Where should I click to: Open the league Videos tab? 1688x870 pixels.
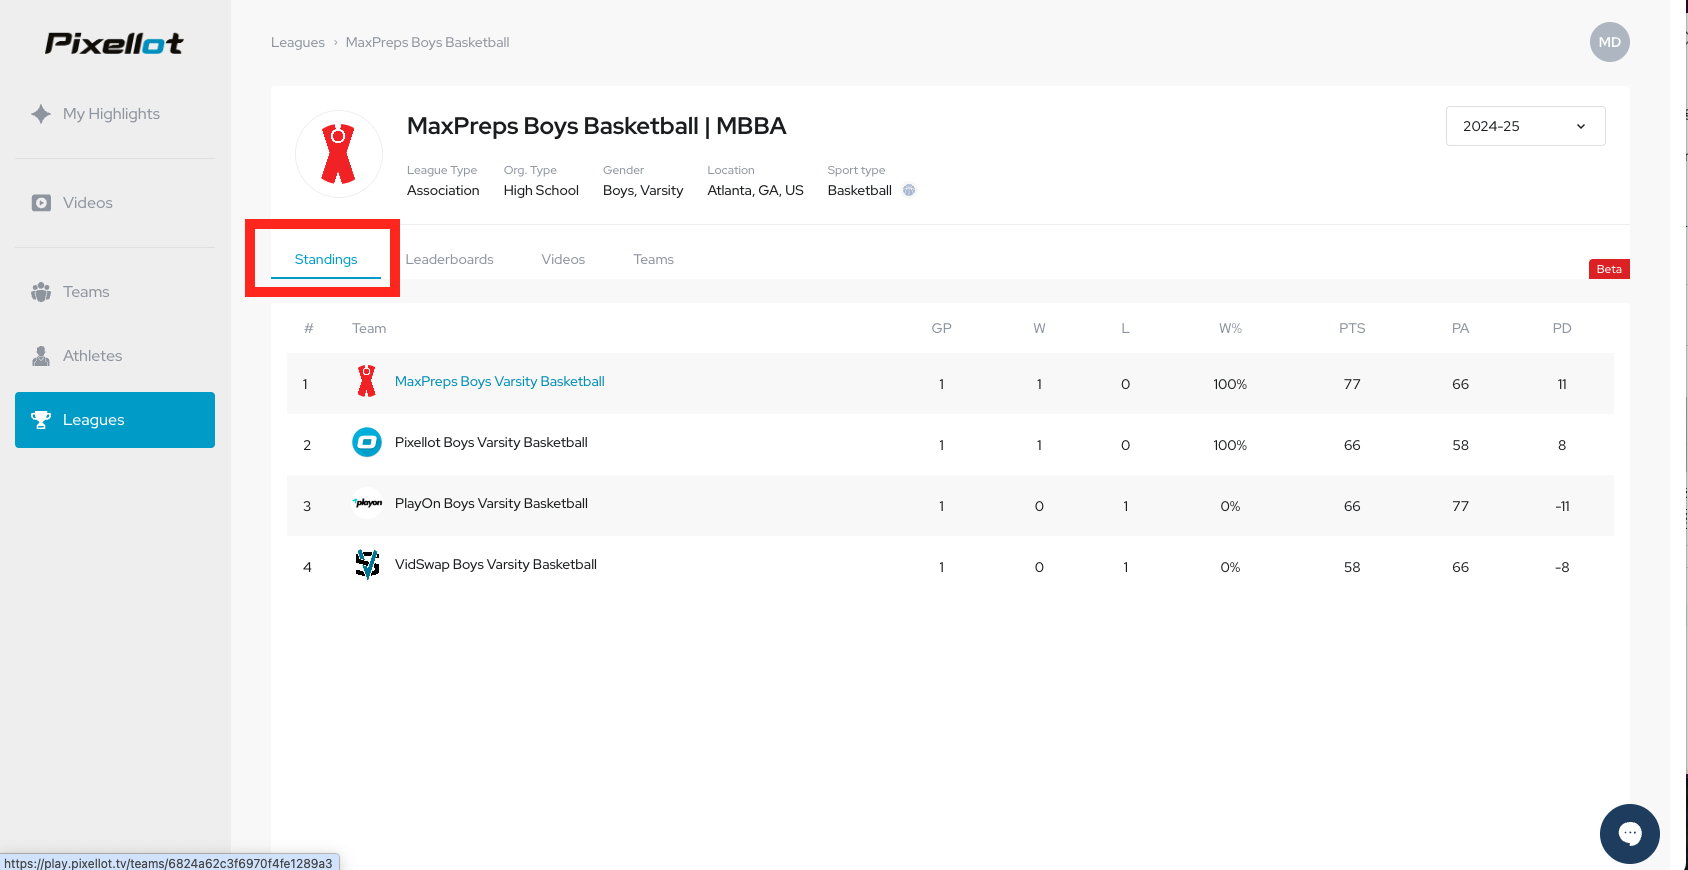(563, 259)
